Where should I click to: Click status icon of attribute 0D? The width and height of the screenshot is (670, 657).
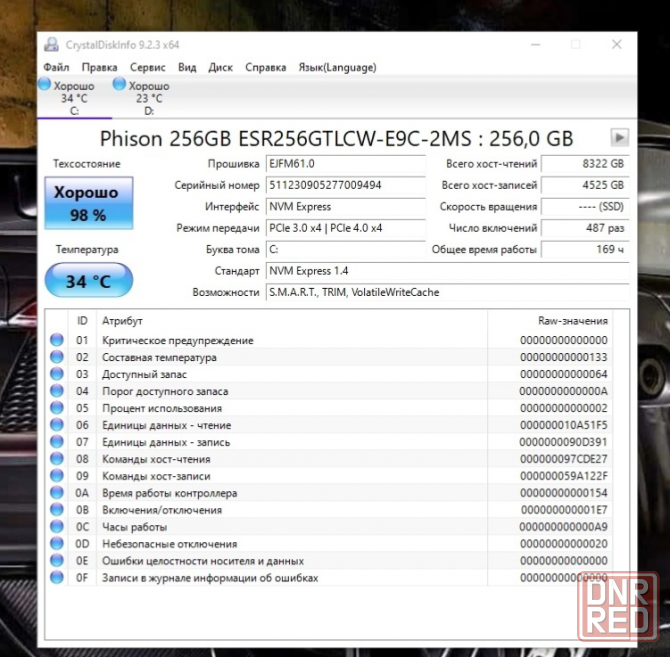(57, 544)
